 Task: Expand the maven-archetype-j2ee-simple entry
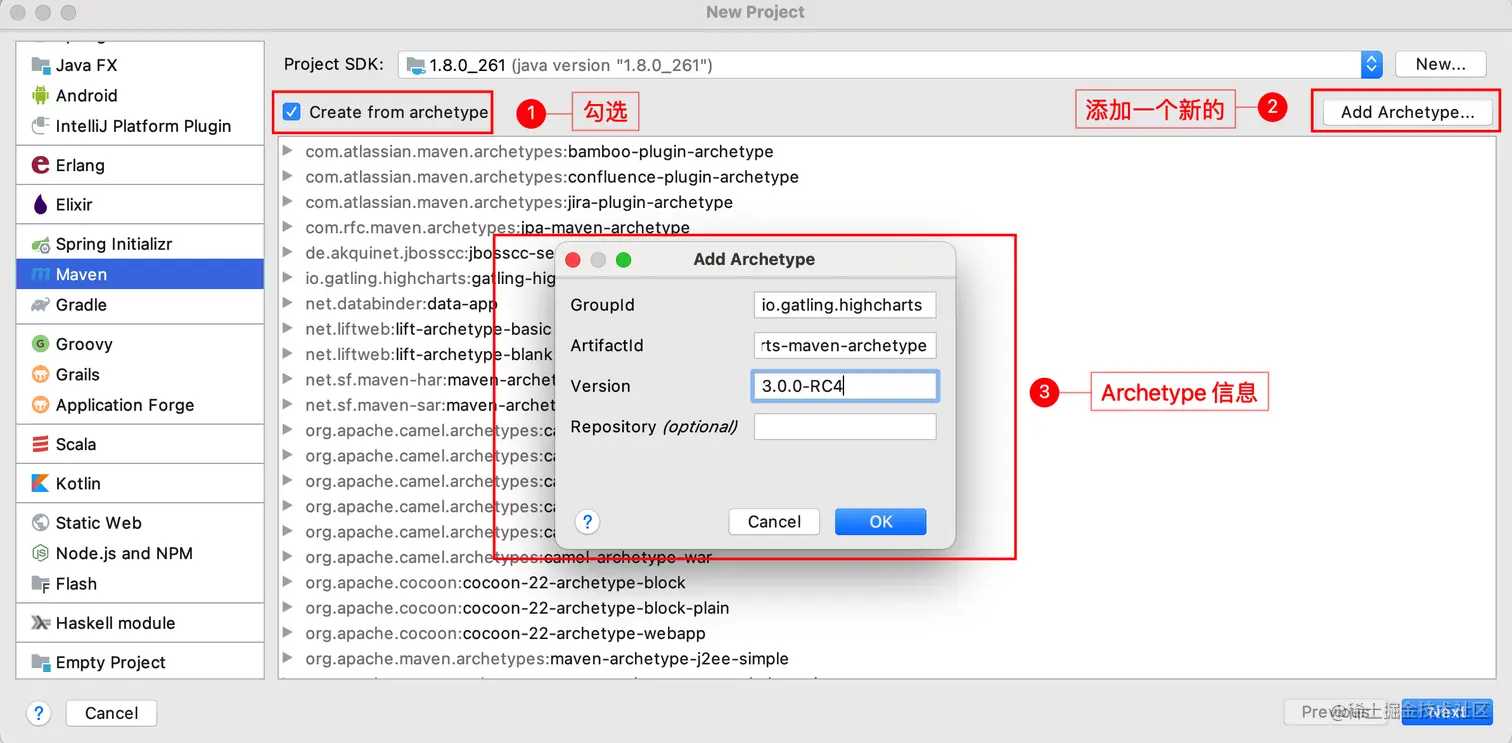click(x=288, y=658)
